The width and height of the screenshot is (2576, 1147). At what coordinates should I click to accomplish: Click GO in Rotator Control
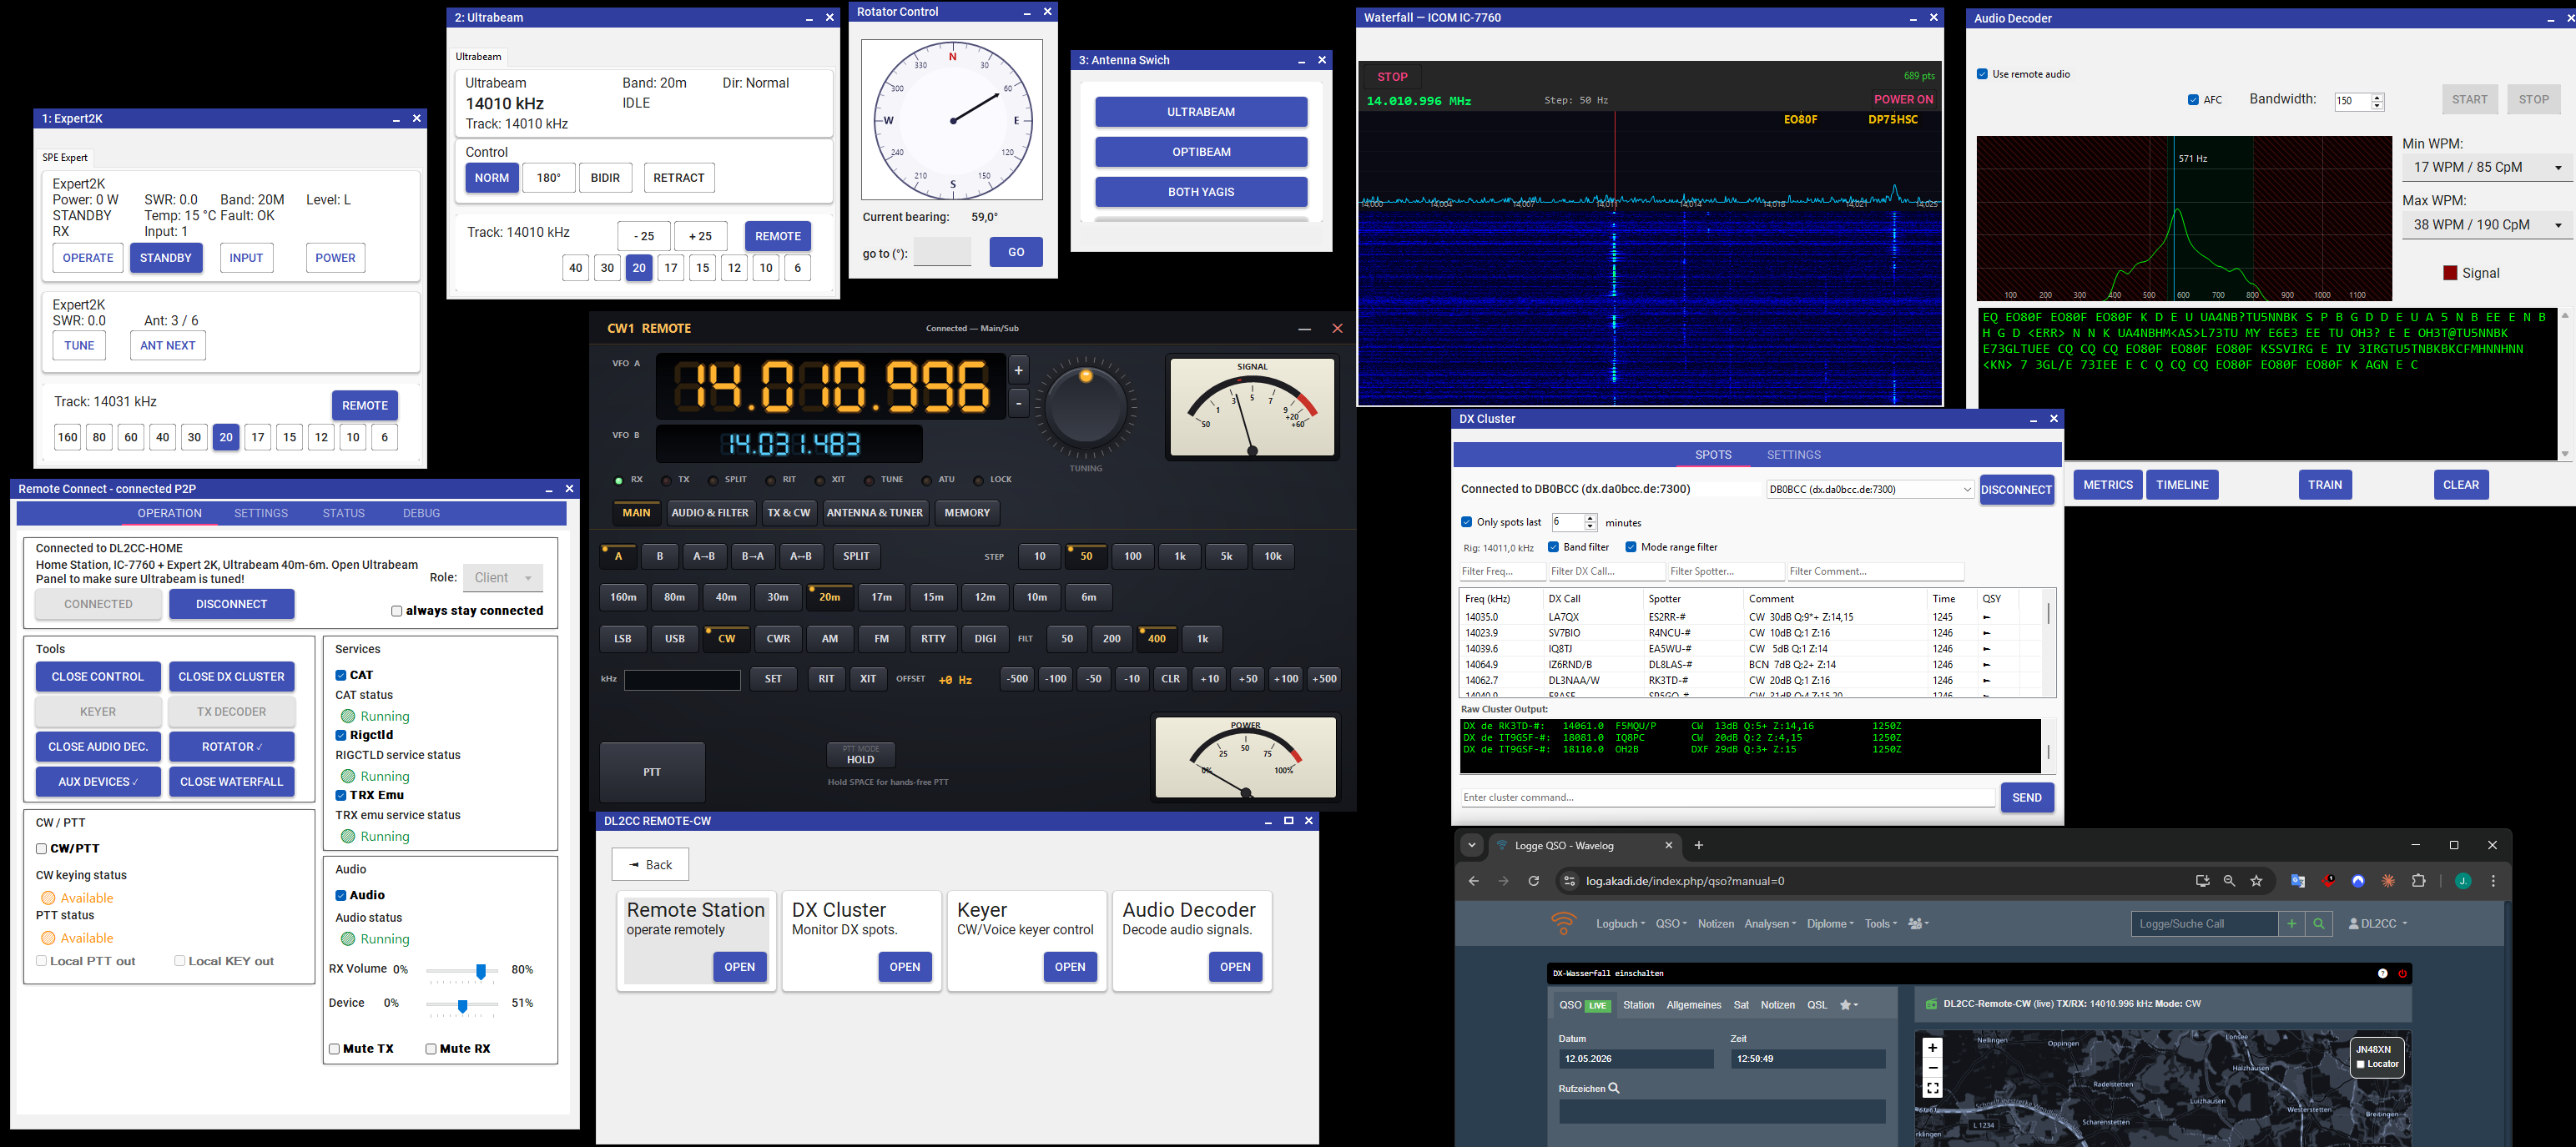coord(1016,252)
